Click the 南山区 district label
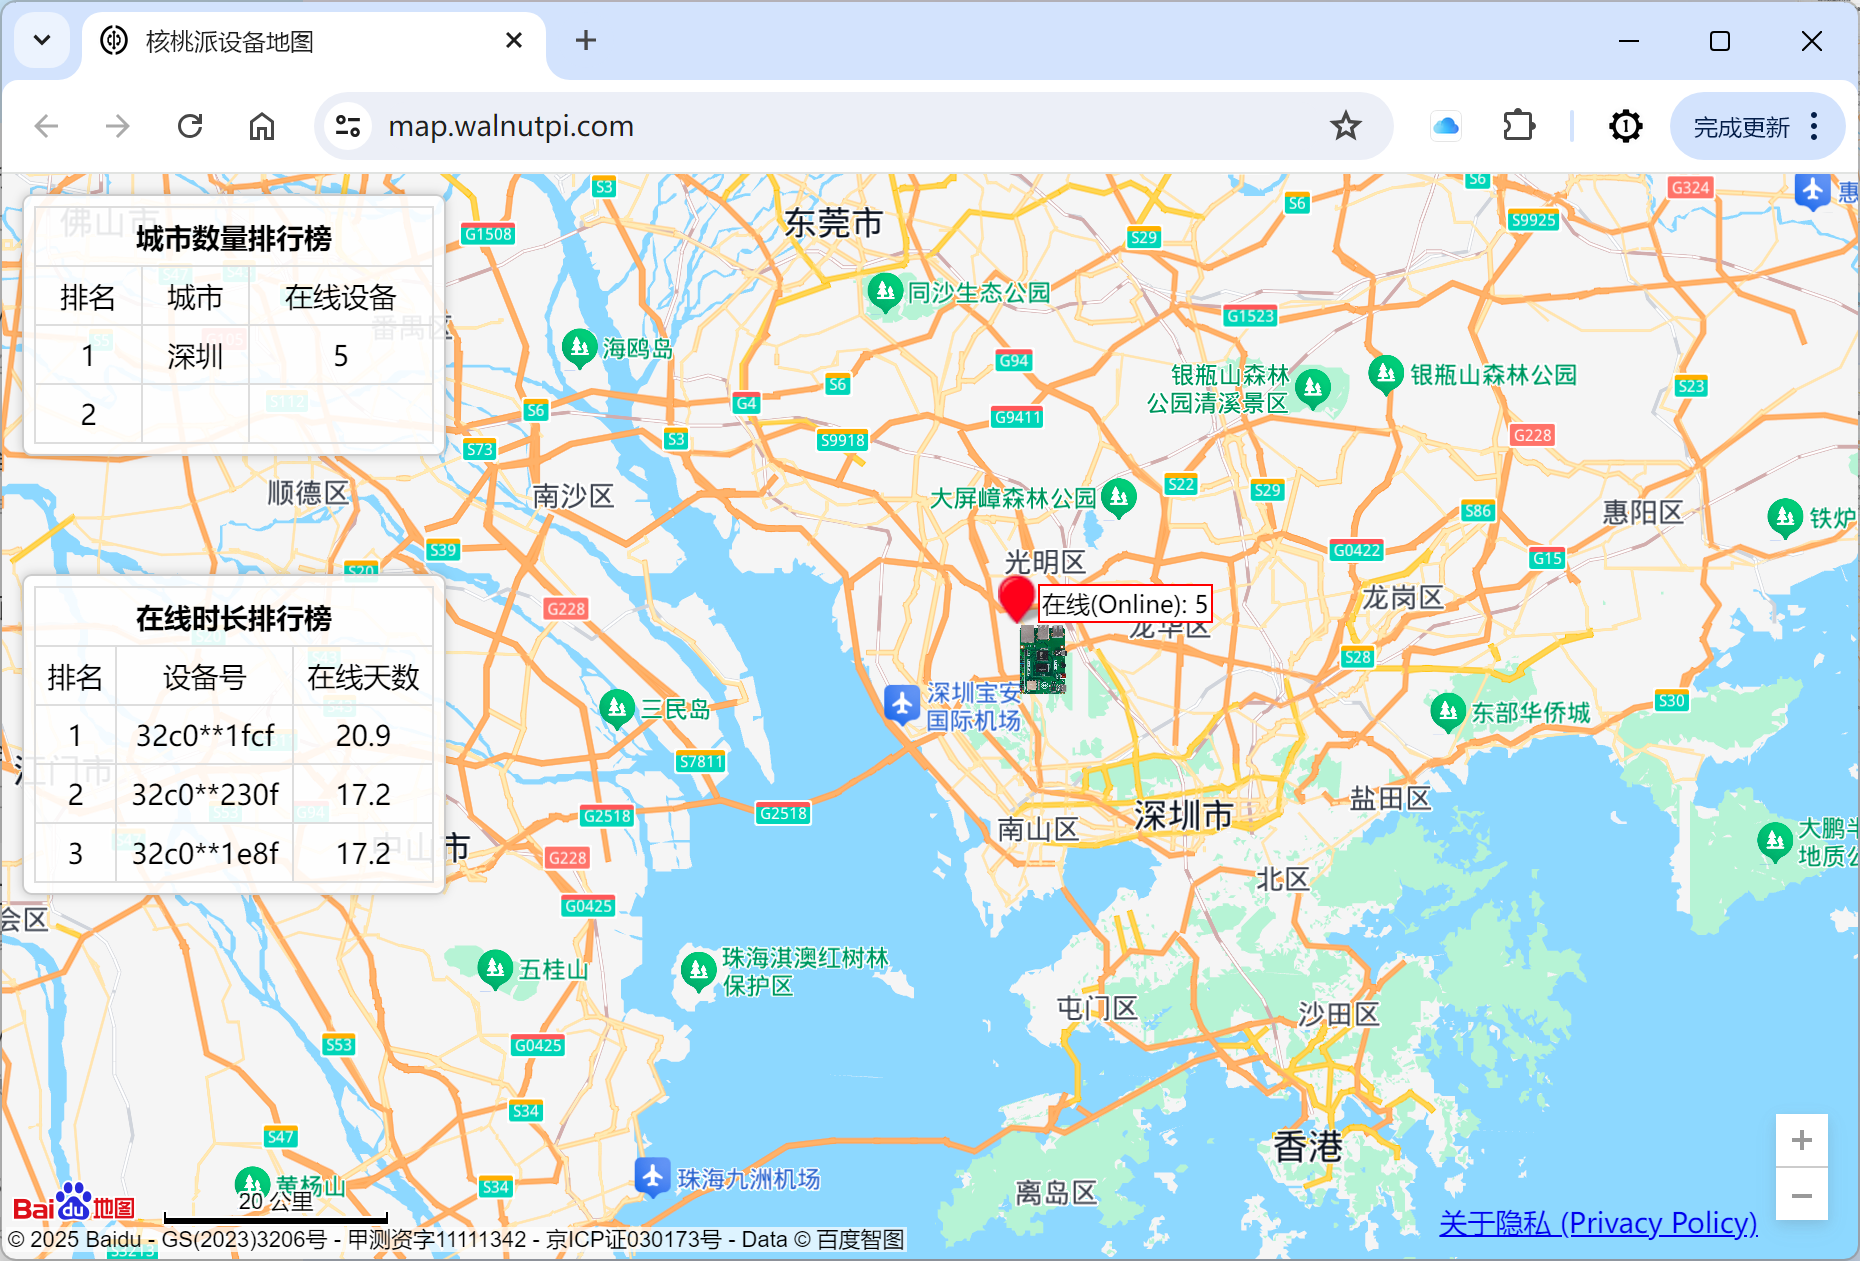 pyautogui.click(x=1038, y=828)
